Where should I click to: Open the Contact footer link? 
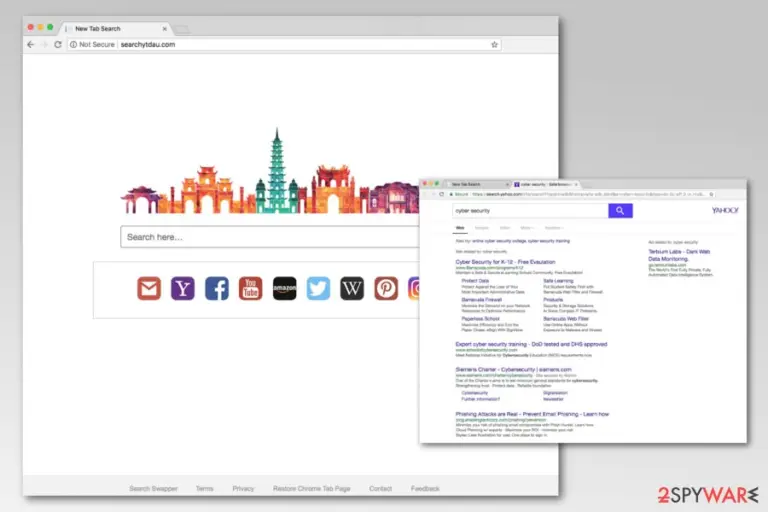point(381,488)
